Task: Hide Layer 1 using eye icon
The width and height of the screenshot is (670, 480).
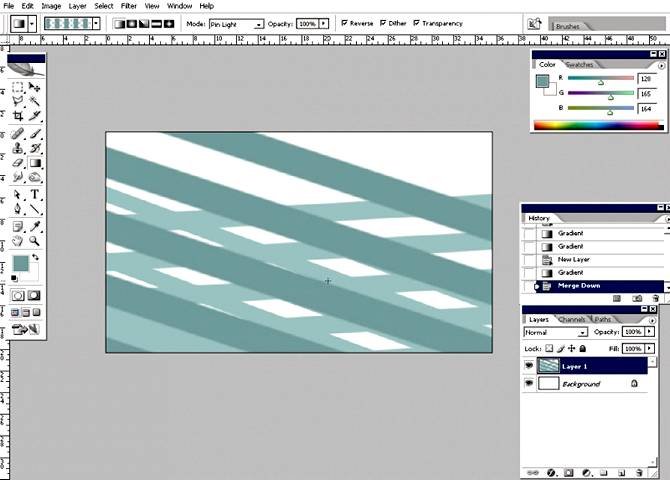Action: click(529, 366)
